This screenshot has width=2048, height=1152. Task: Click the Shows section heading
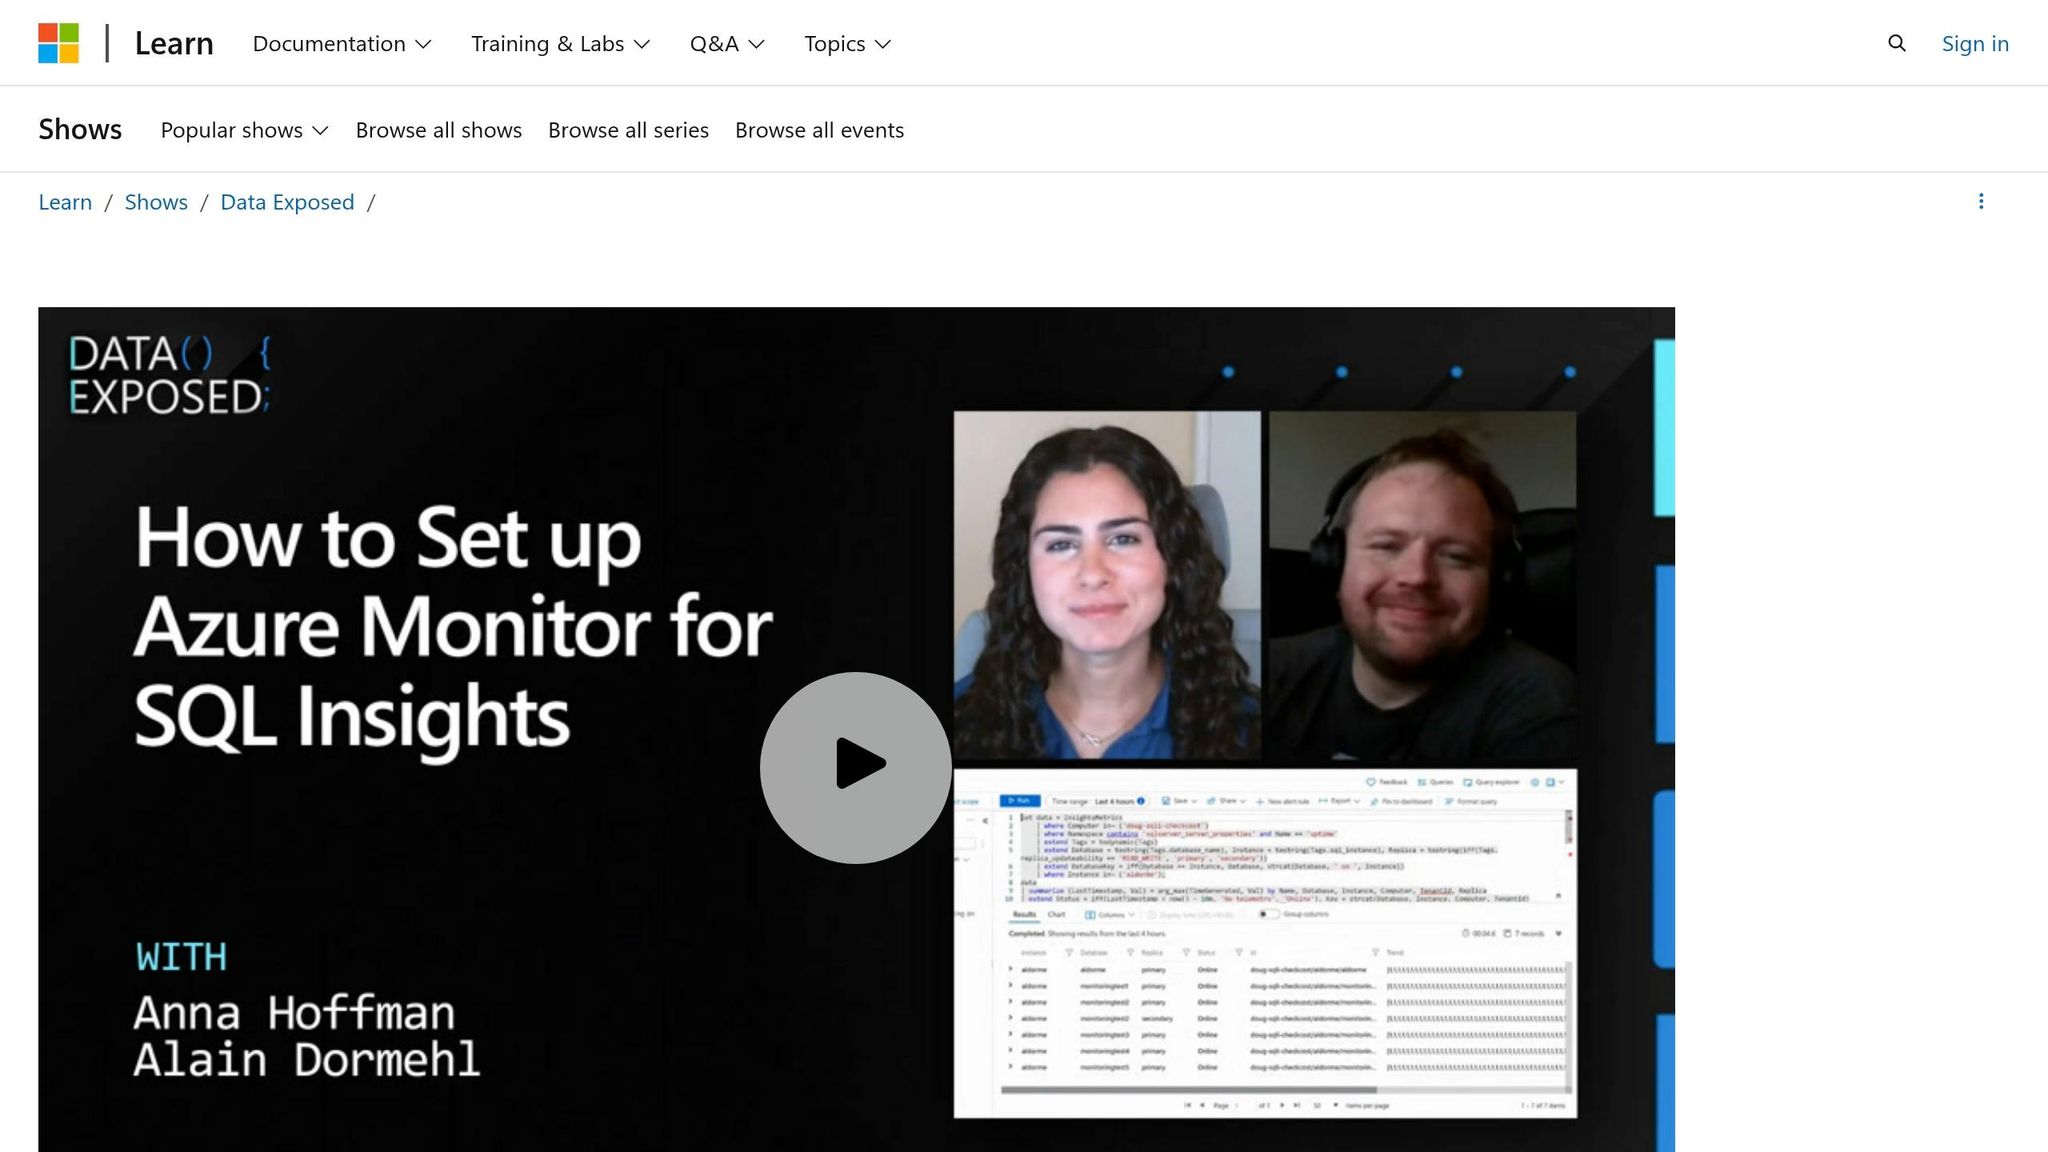(x=79, y=128)
